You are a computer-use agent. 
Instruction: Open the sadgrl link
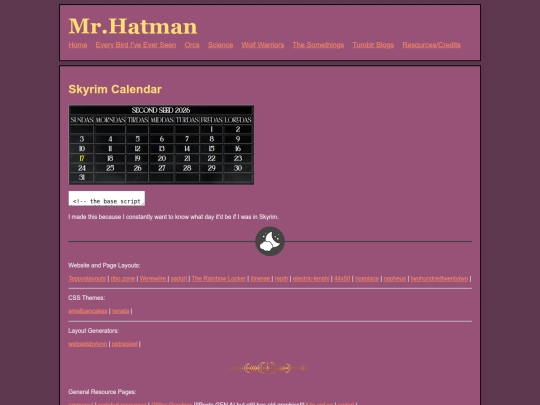(x=179, y=279)
